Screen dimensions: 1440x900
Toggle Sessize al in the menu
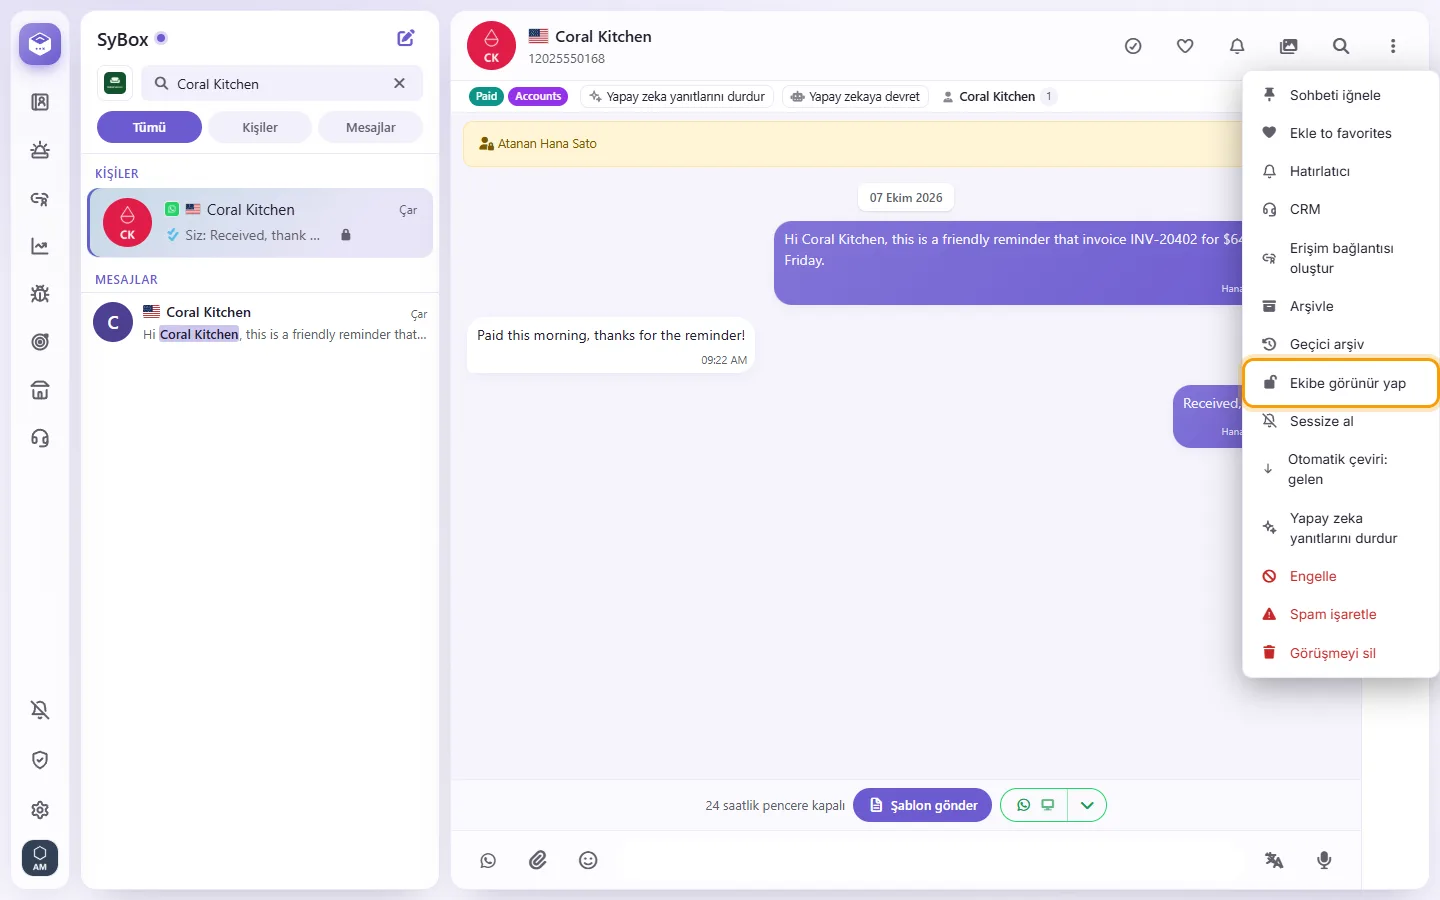click(x=1340, y=421)
